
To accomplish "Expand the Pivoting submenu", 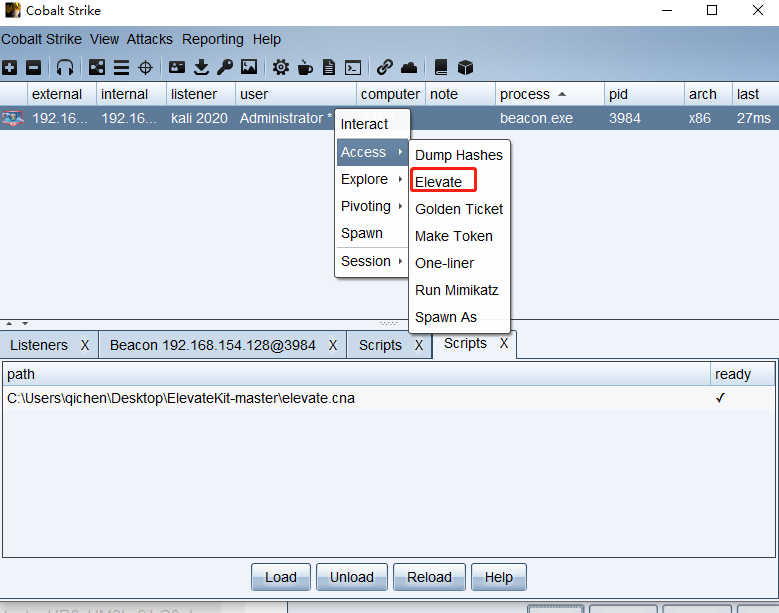I will [x=372, y=206].
